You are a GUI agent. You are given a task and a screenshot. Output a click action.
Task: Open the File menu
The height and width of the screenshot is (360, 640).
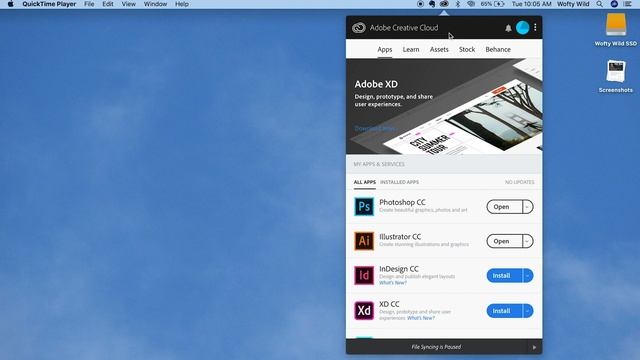point(89,4)
